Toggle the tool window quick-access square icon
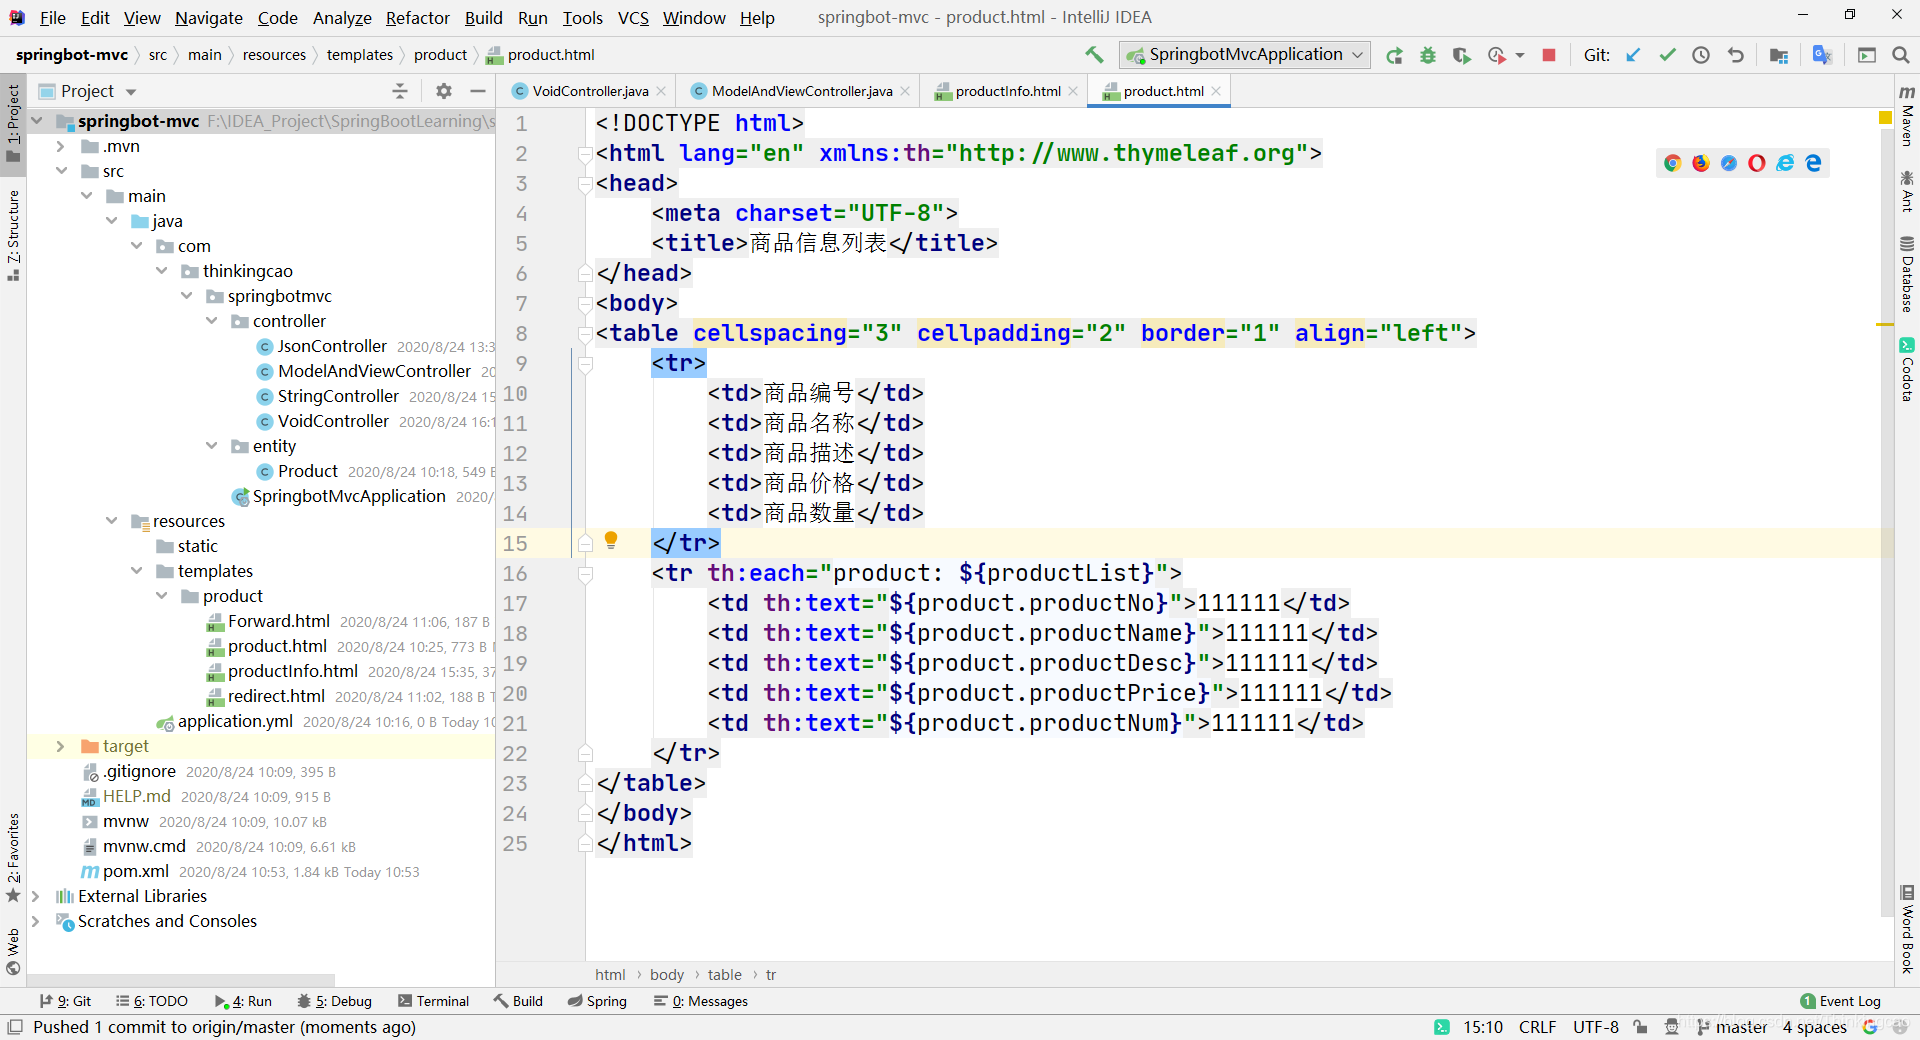This screenshot has height=1040, width=1920. tap(15, 1027)
